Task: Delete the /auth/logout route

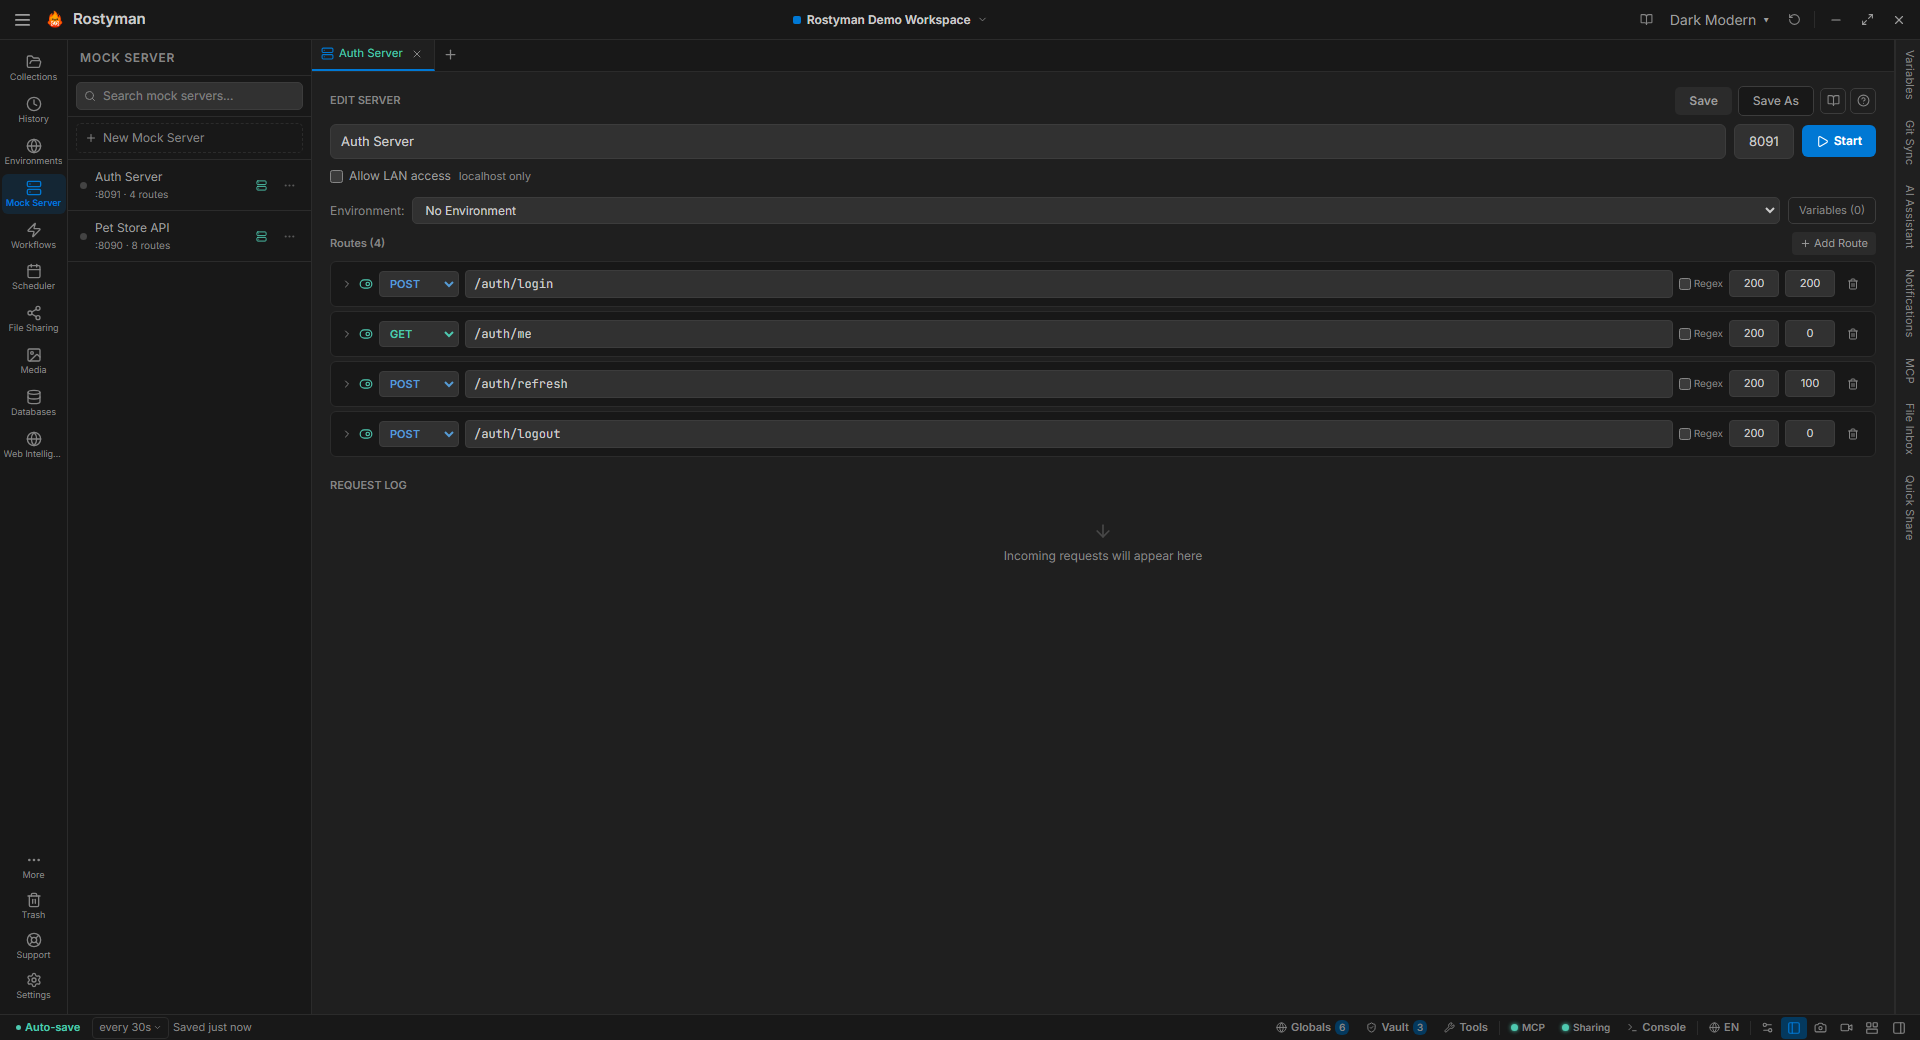Action: (1853, 434)
